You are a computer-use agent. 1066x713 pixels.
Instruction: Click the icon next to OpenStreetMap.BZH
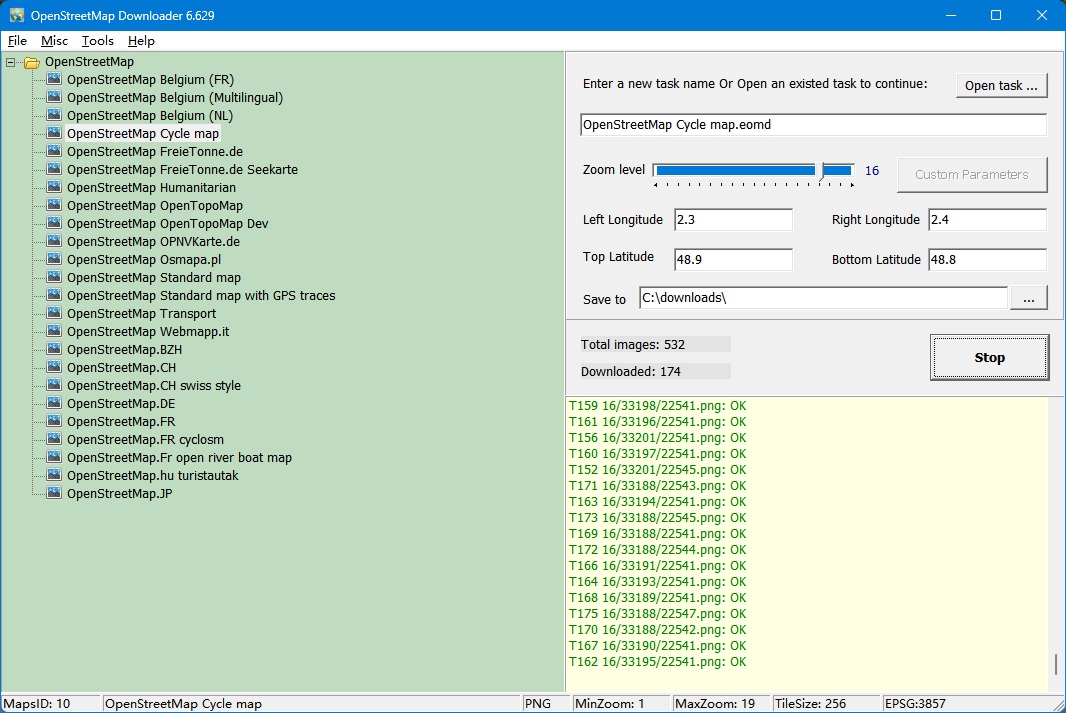tap(54, 349)
